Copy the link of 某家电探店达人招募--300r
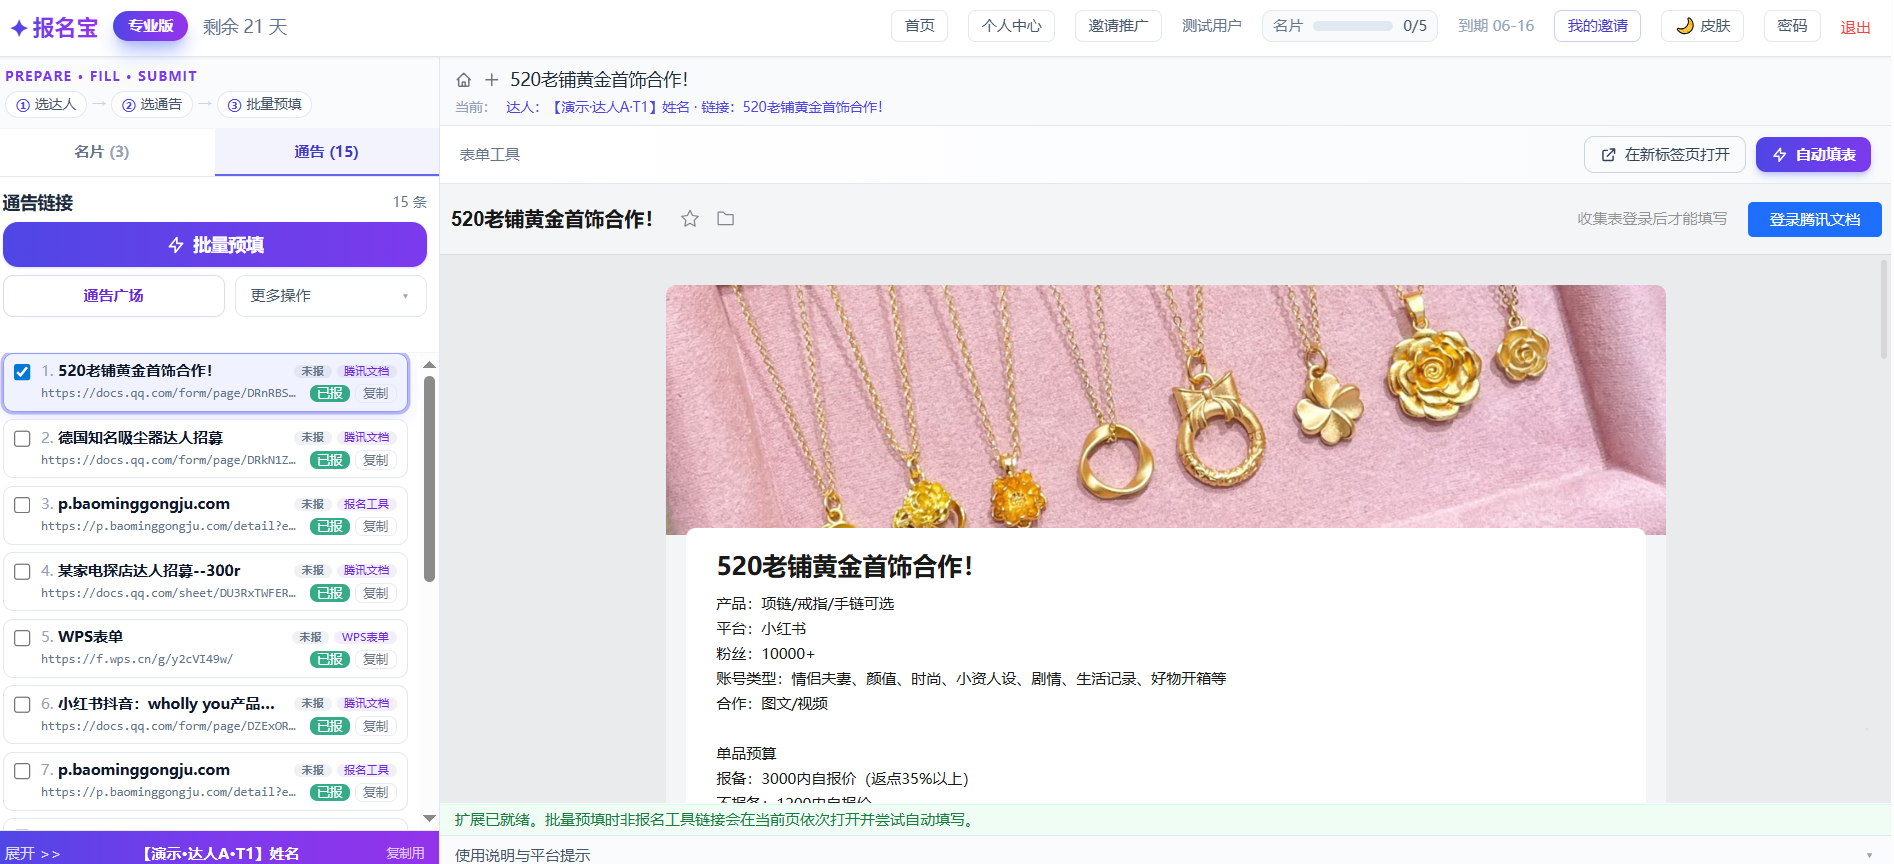The height and width of the screenshot is (864, 1894). click(376, 593)
